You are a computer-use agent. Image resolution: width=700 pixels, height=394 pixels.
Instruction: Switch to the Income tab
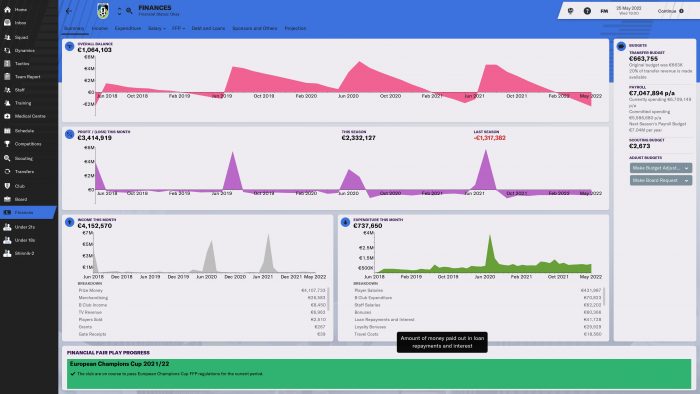(100, 28)
